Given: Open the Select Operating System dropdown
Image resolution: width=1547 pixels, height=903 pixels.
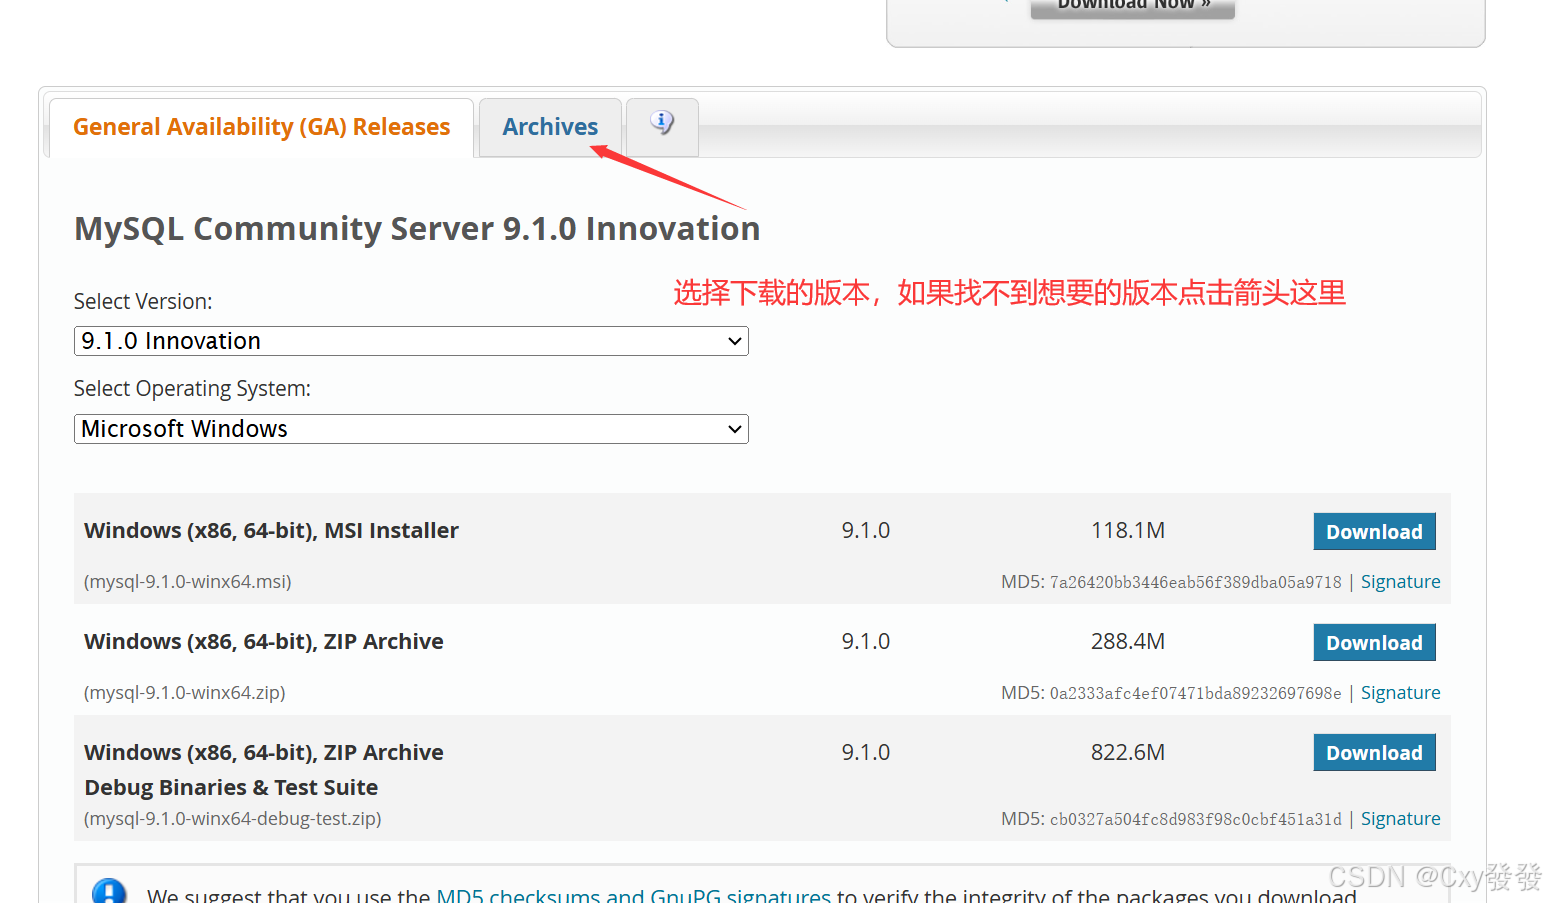Looking at the screenshot, I should point(411,429).
